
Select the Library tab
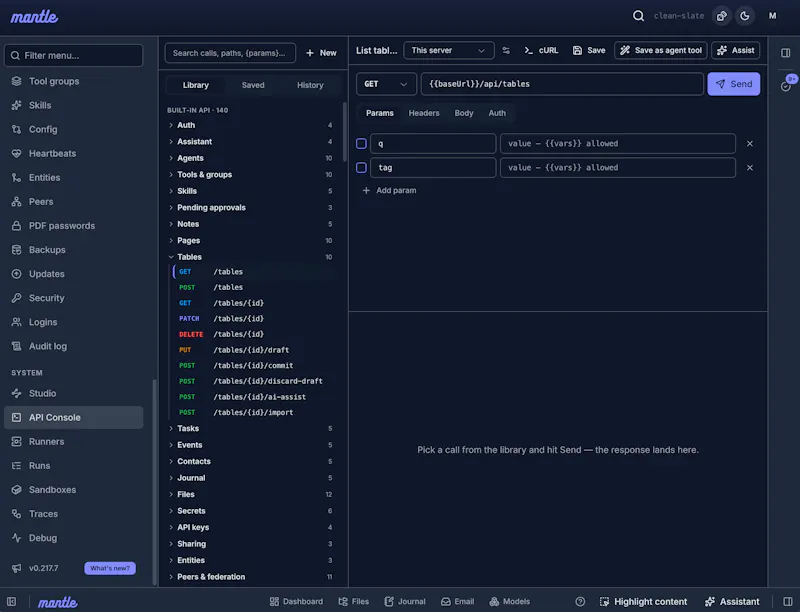(196, 85)
